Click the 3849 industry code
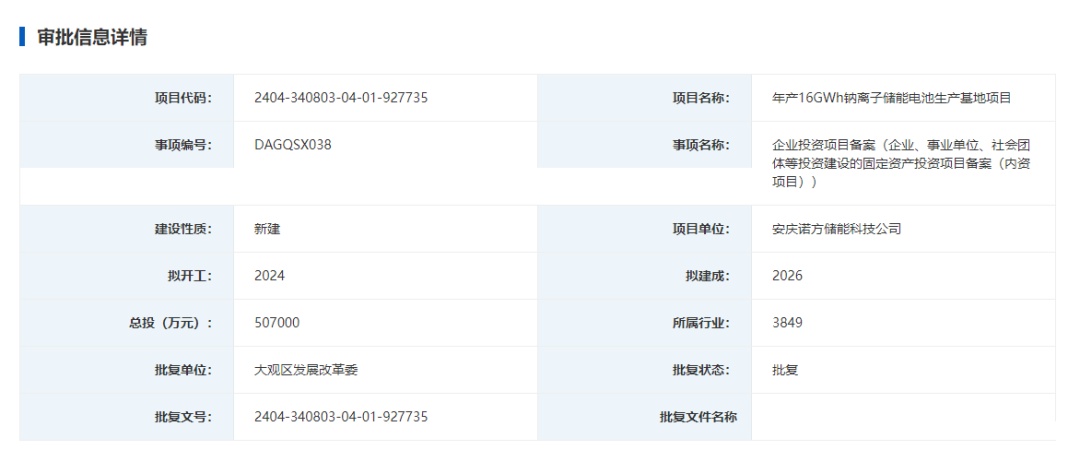 [x=787, y=323]
